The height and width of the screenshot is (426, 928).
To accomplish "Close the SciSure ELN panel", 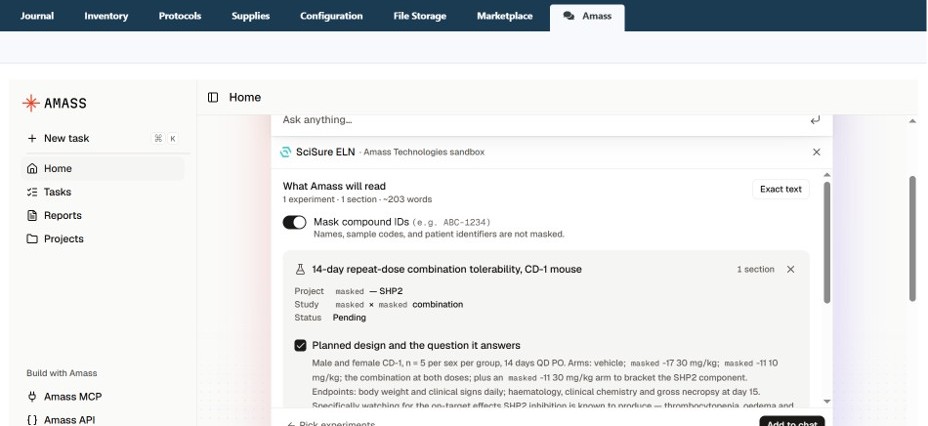I will pos(817,152).
